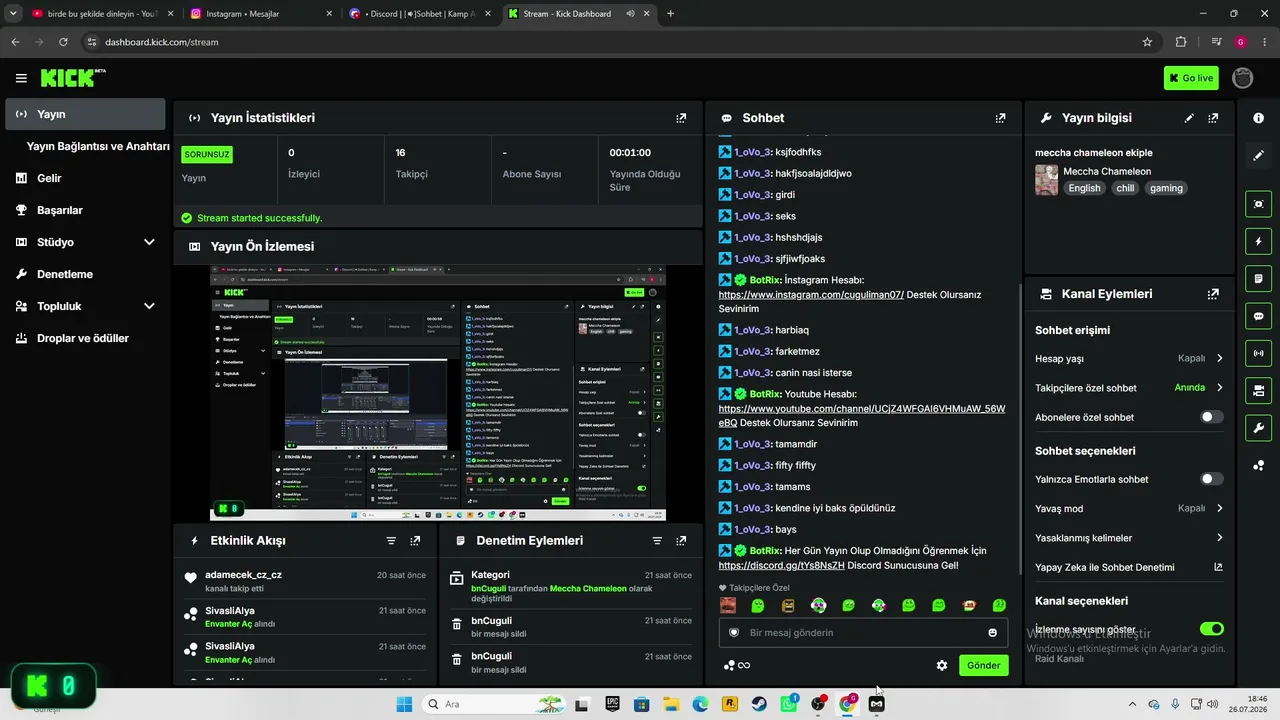Switch to the Instagram Mesajlar browser tab
This screenshot has height=720, width=1280.
point(260,14)
